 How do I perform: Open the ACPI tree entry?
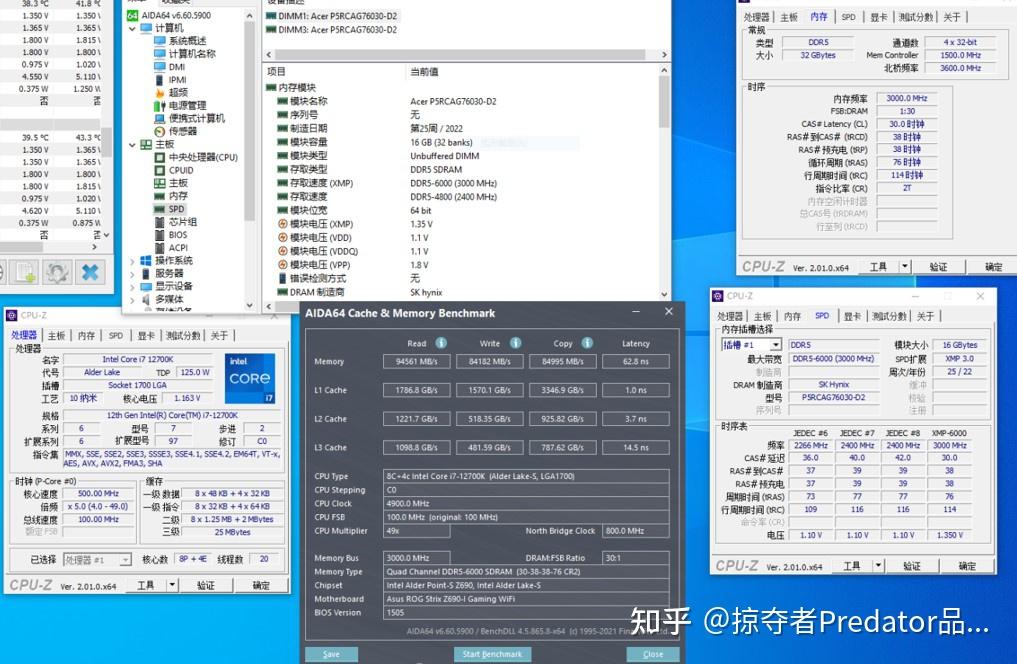coord(171,248)
